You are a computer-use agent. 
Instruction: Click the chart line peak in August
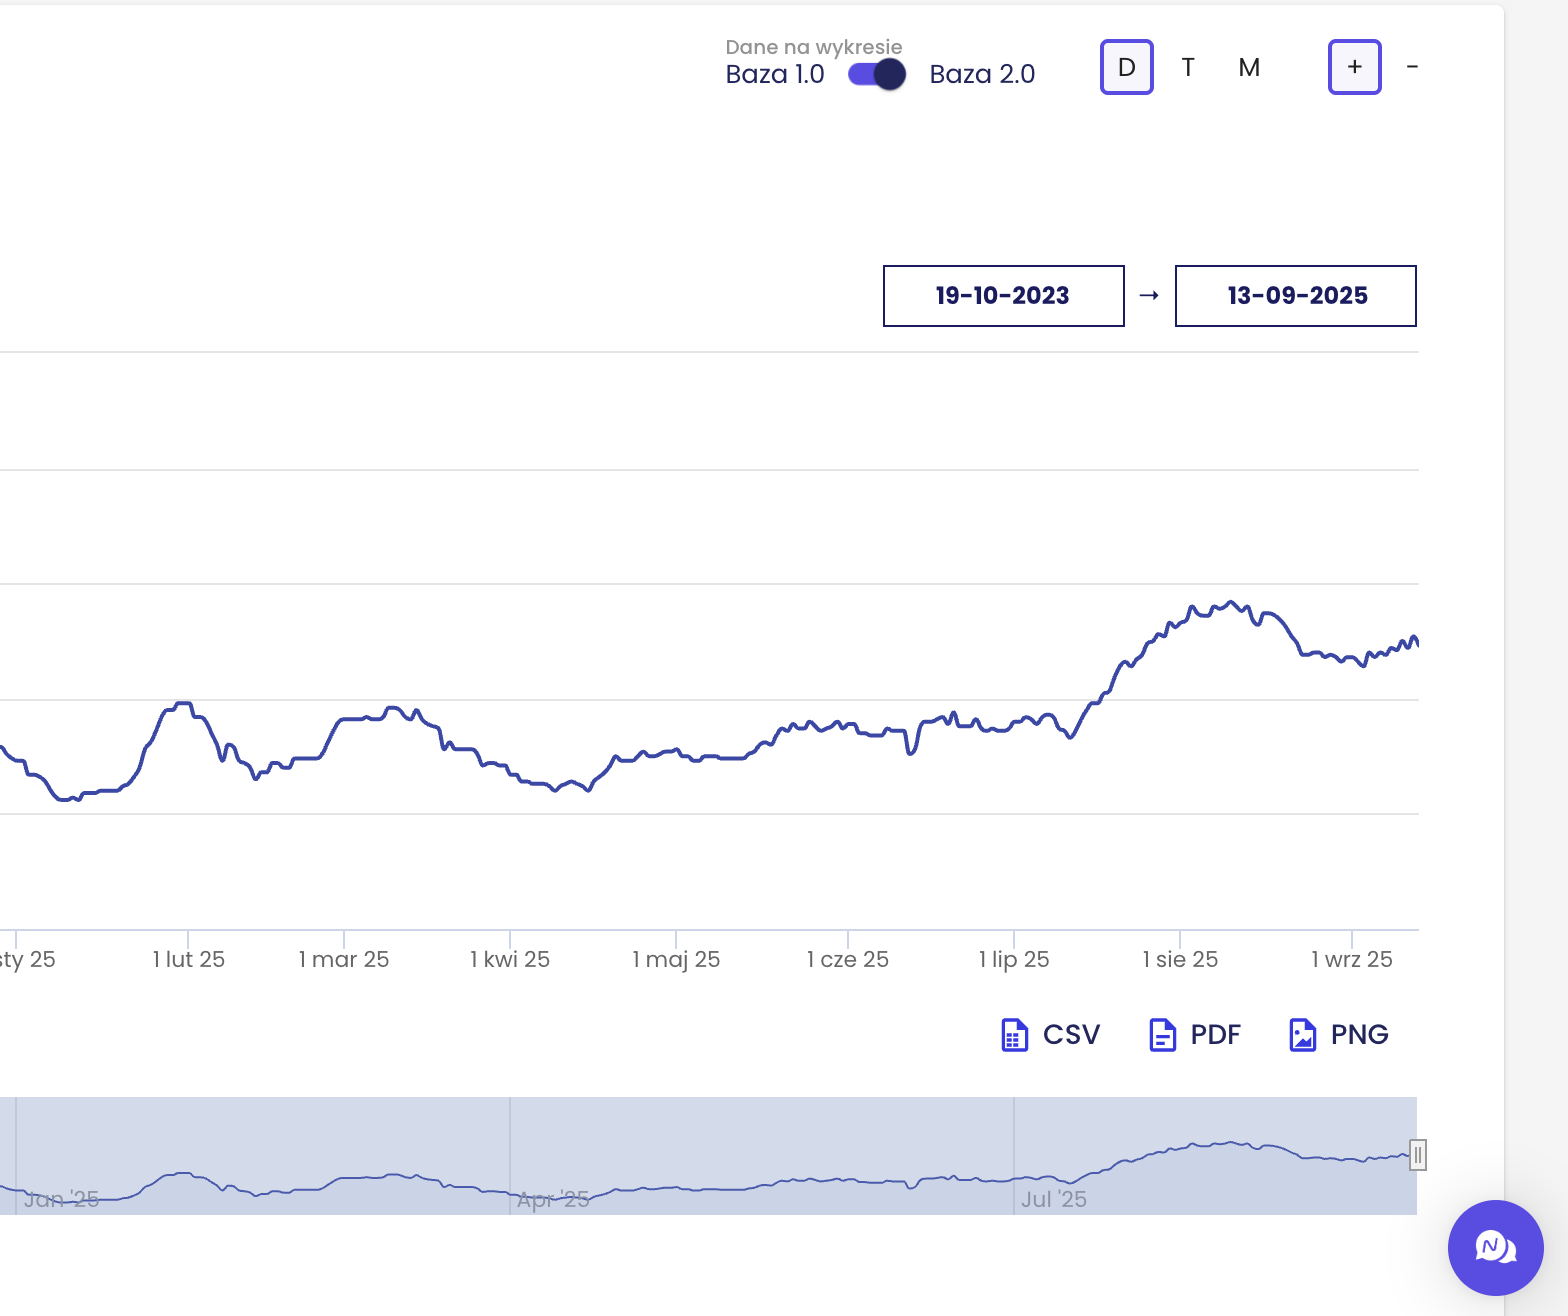coord(1232,602)
